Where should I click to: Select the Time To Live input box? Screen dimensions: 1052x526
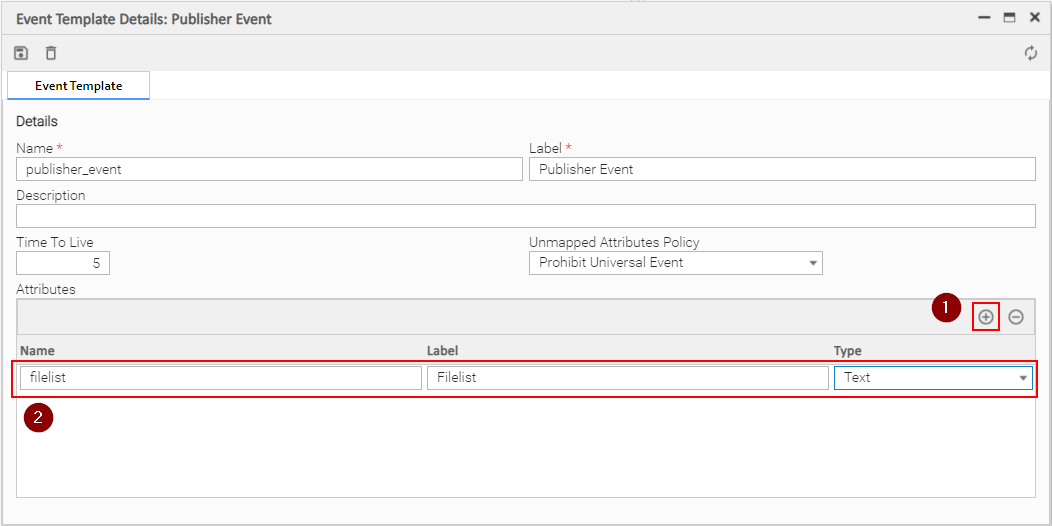click(63, 263)
